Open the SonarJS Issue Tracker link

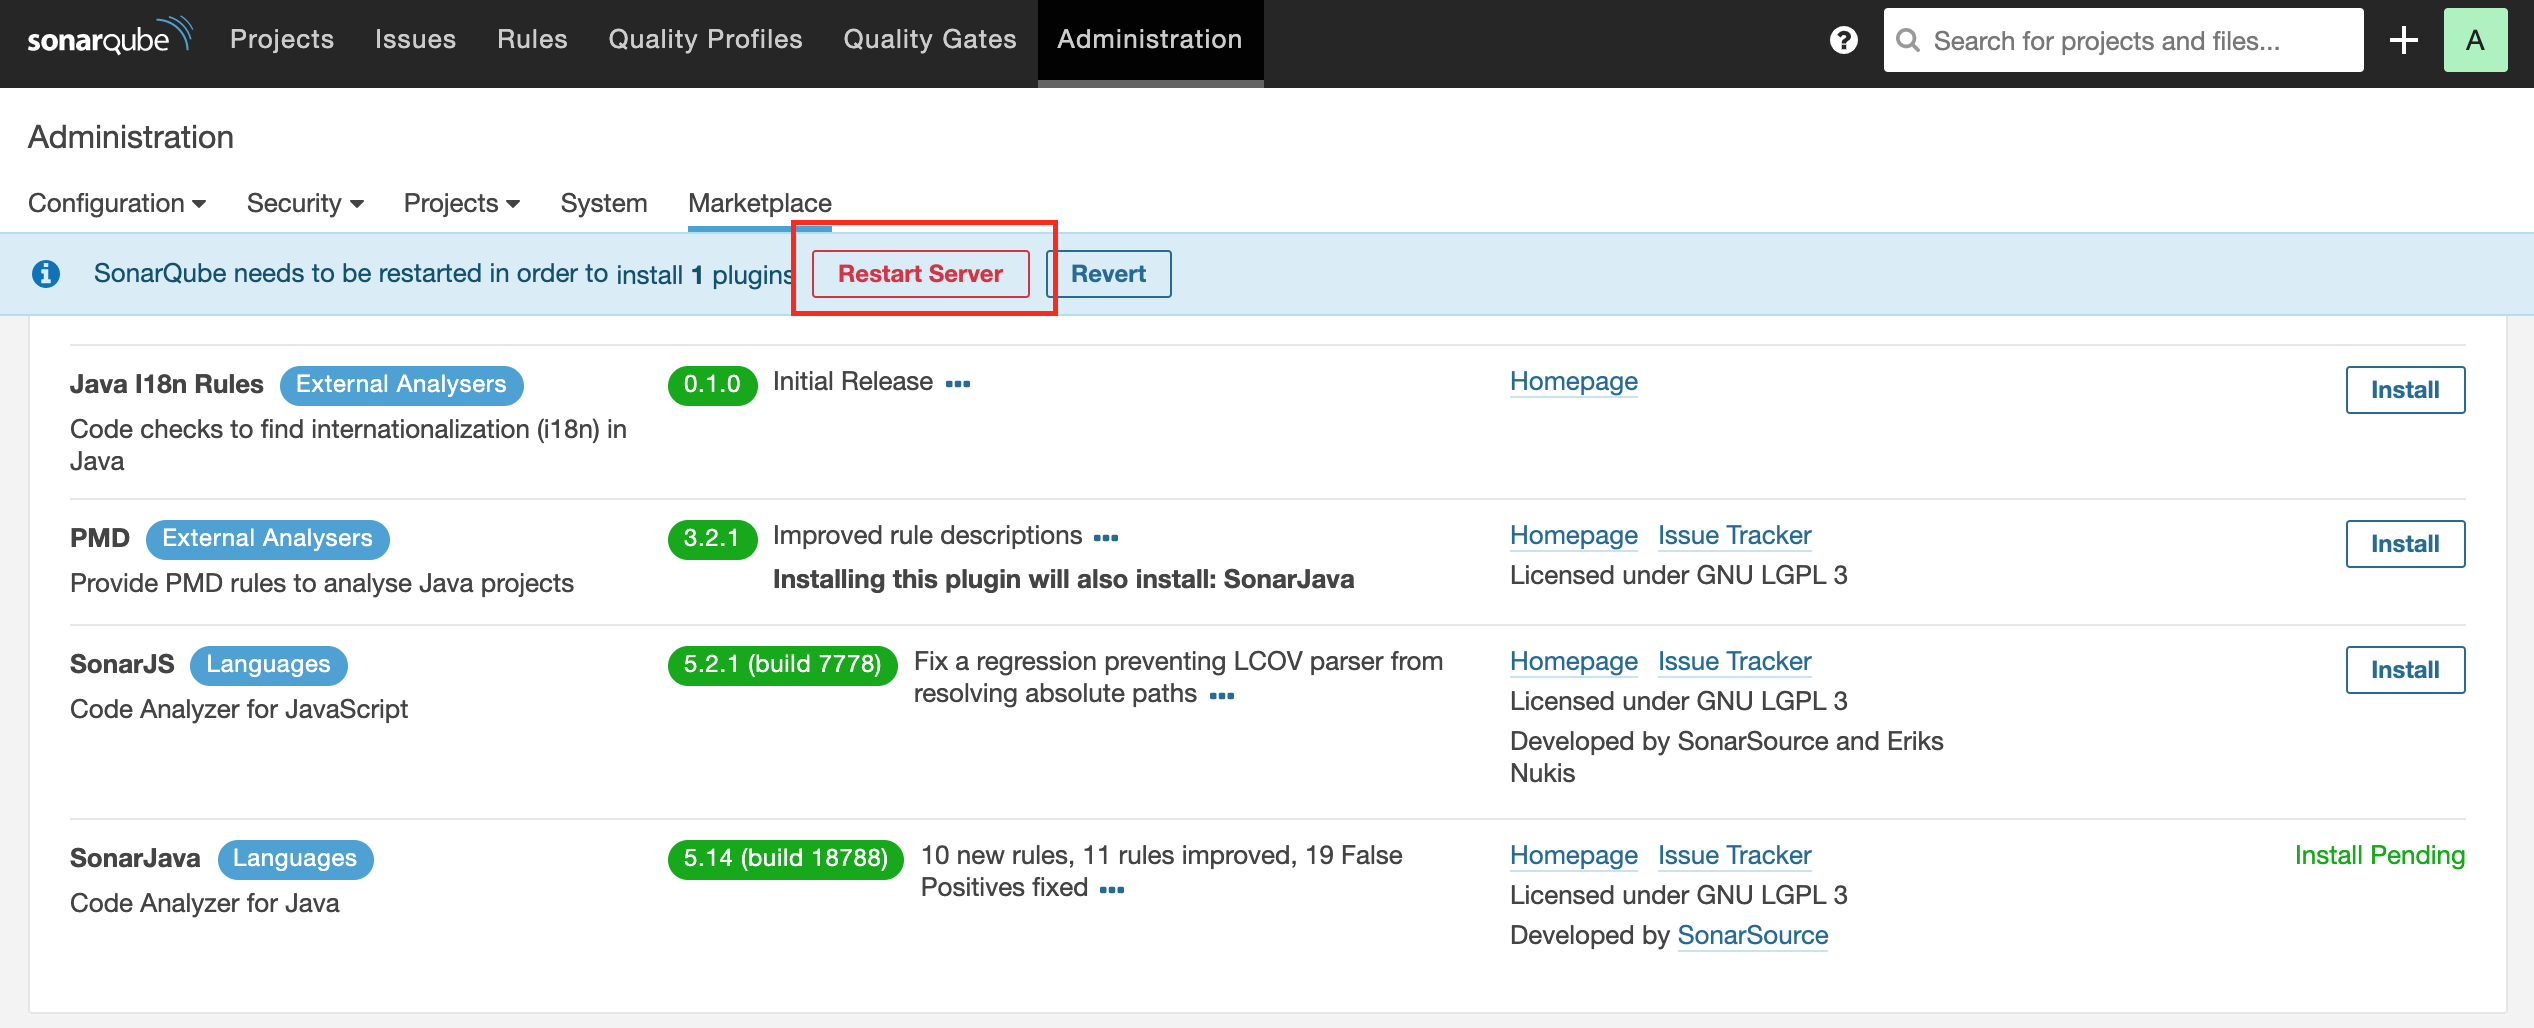coord(1735,662)
